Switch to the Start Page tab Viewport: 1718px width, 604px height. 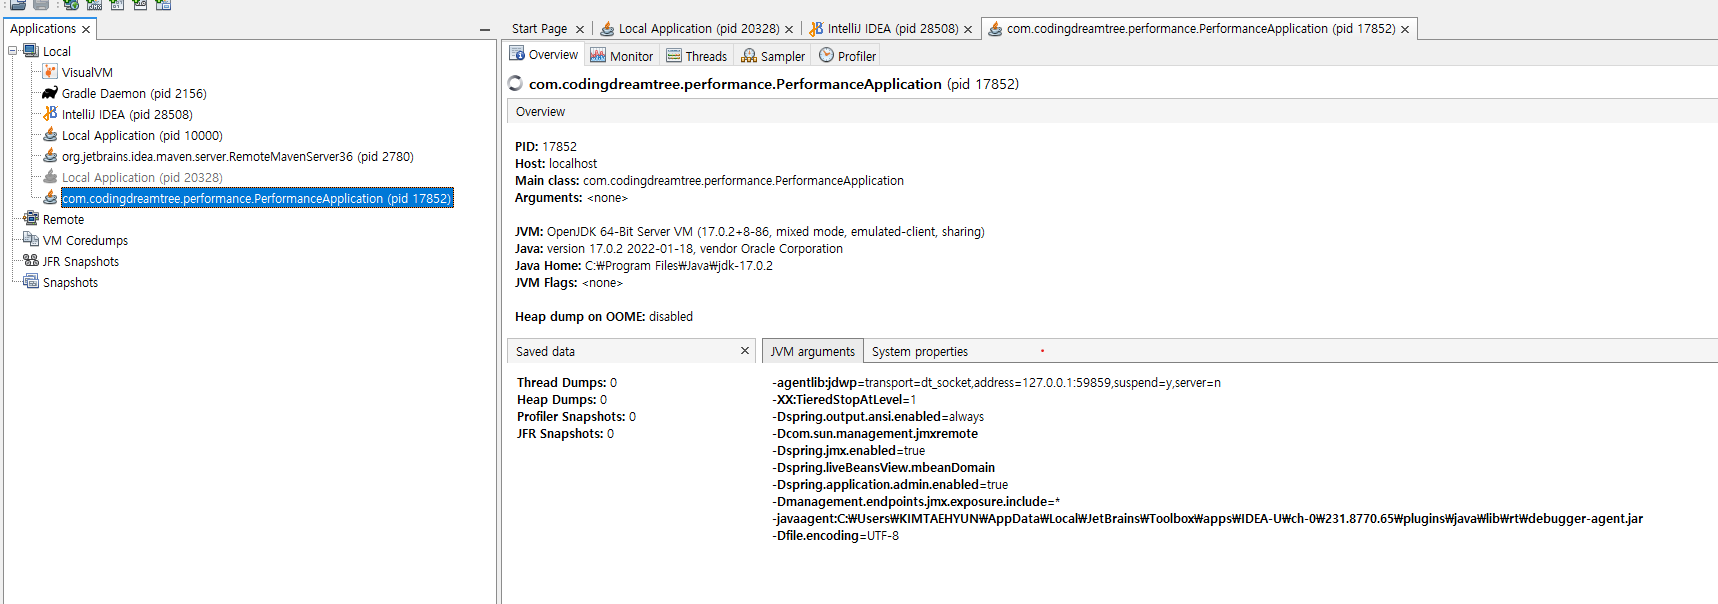[539, 29]
